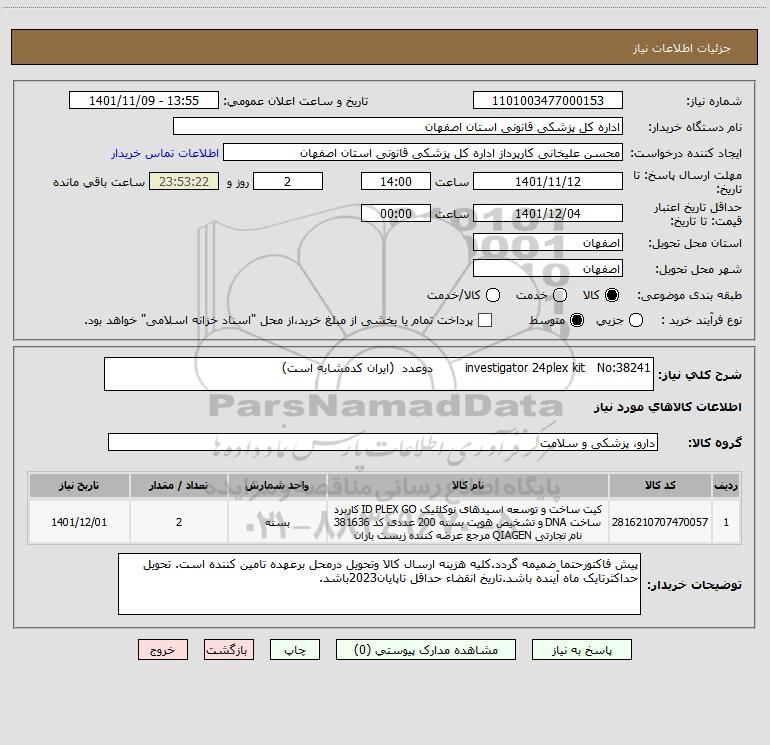Screen dimensions: 770x745
Task: Click unit cell بسته
Action: 277,522
